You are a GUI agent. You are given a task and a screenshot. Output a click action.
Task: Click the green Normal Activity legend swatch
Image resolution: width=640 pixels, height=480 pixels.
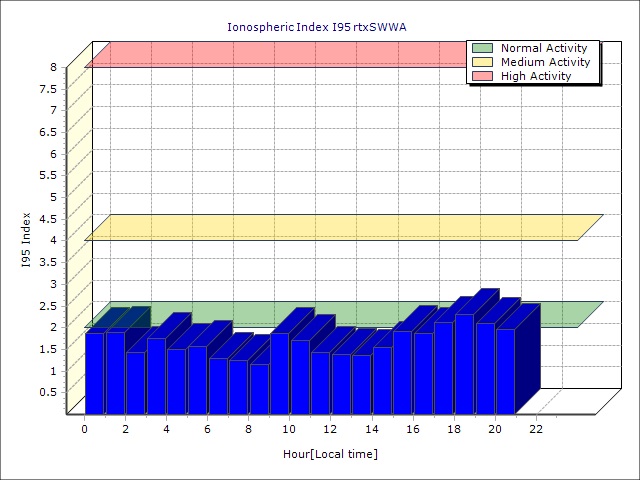(482, 48)
